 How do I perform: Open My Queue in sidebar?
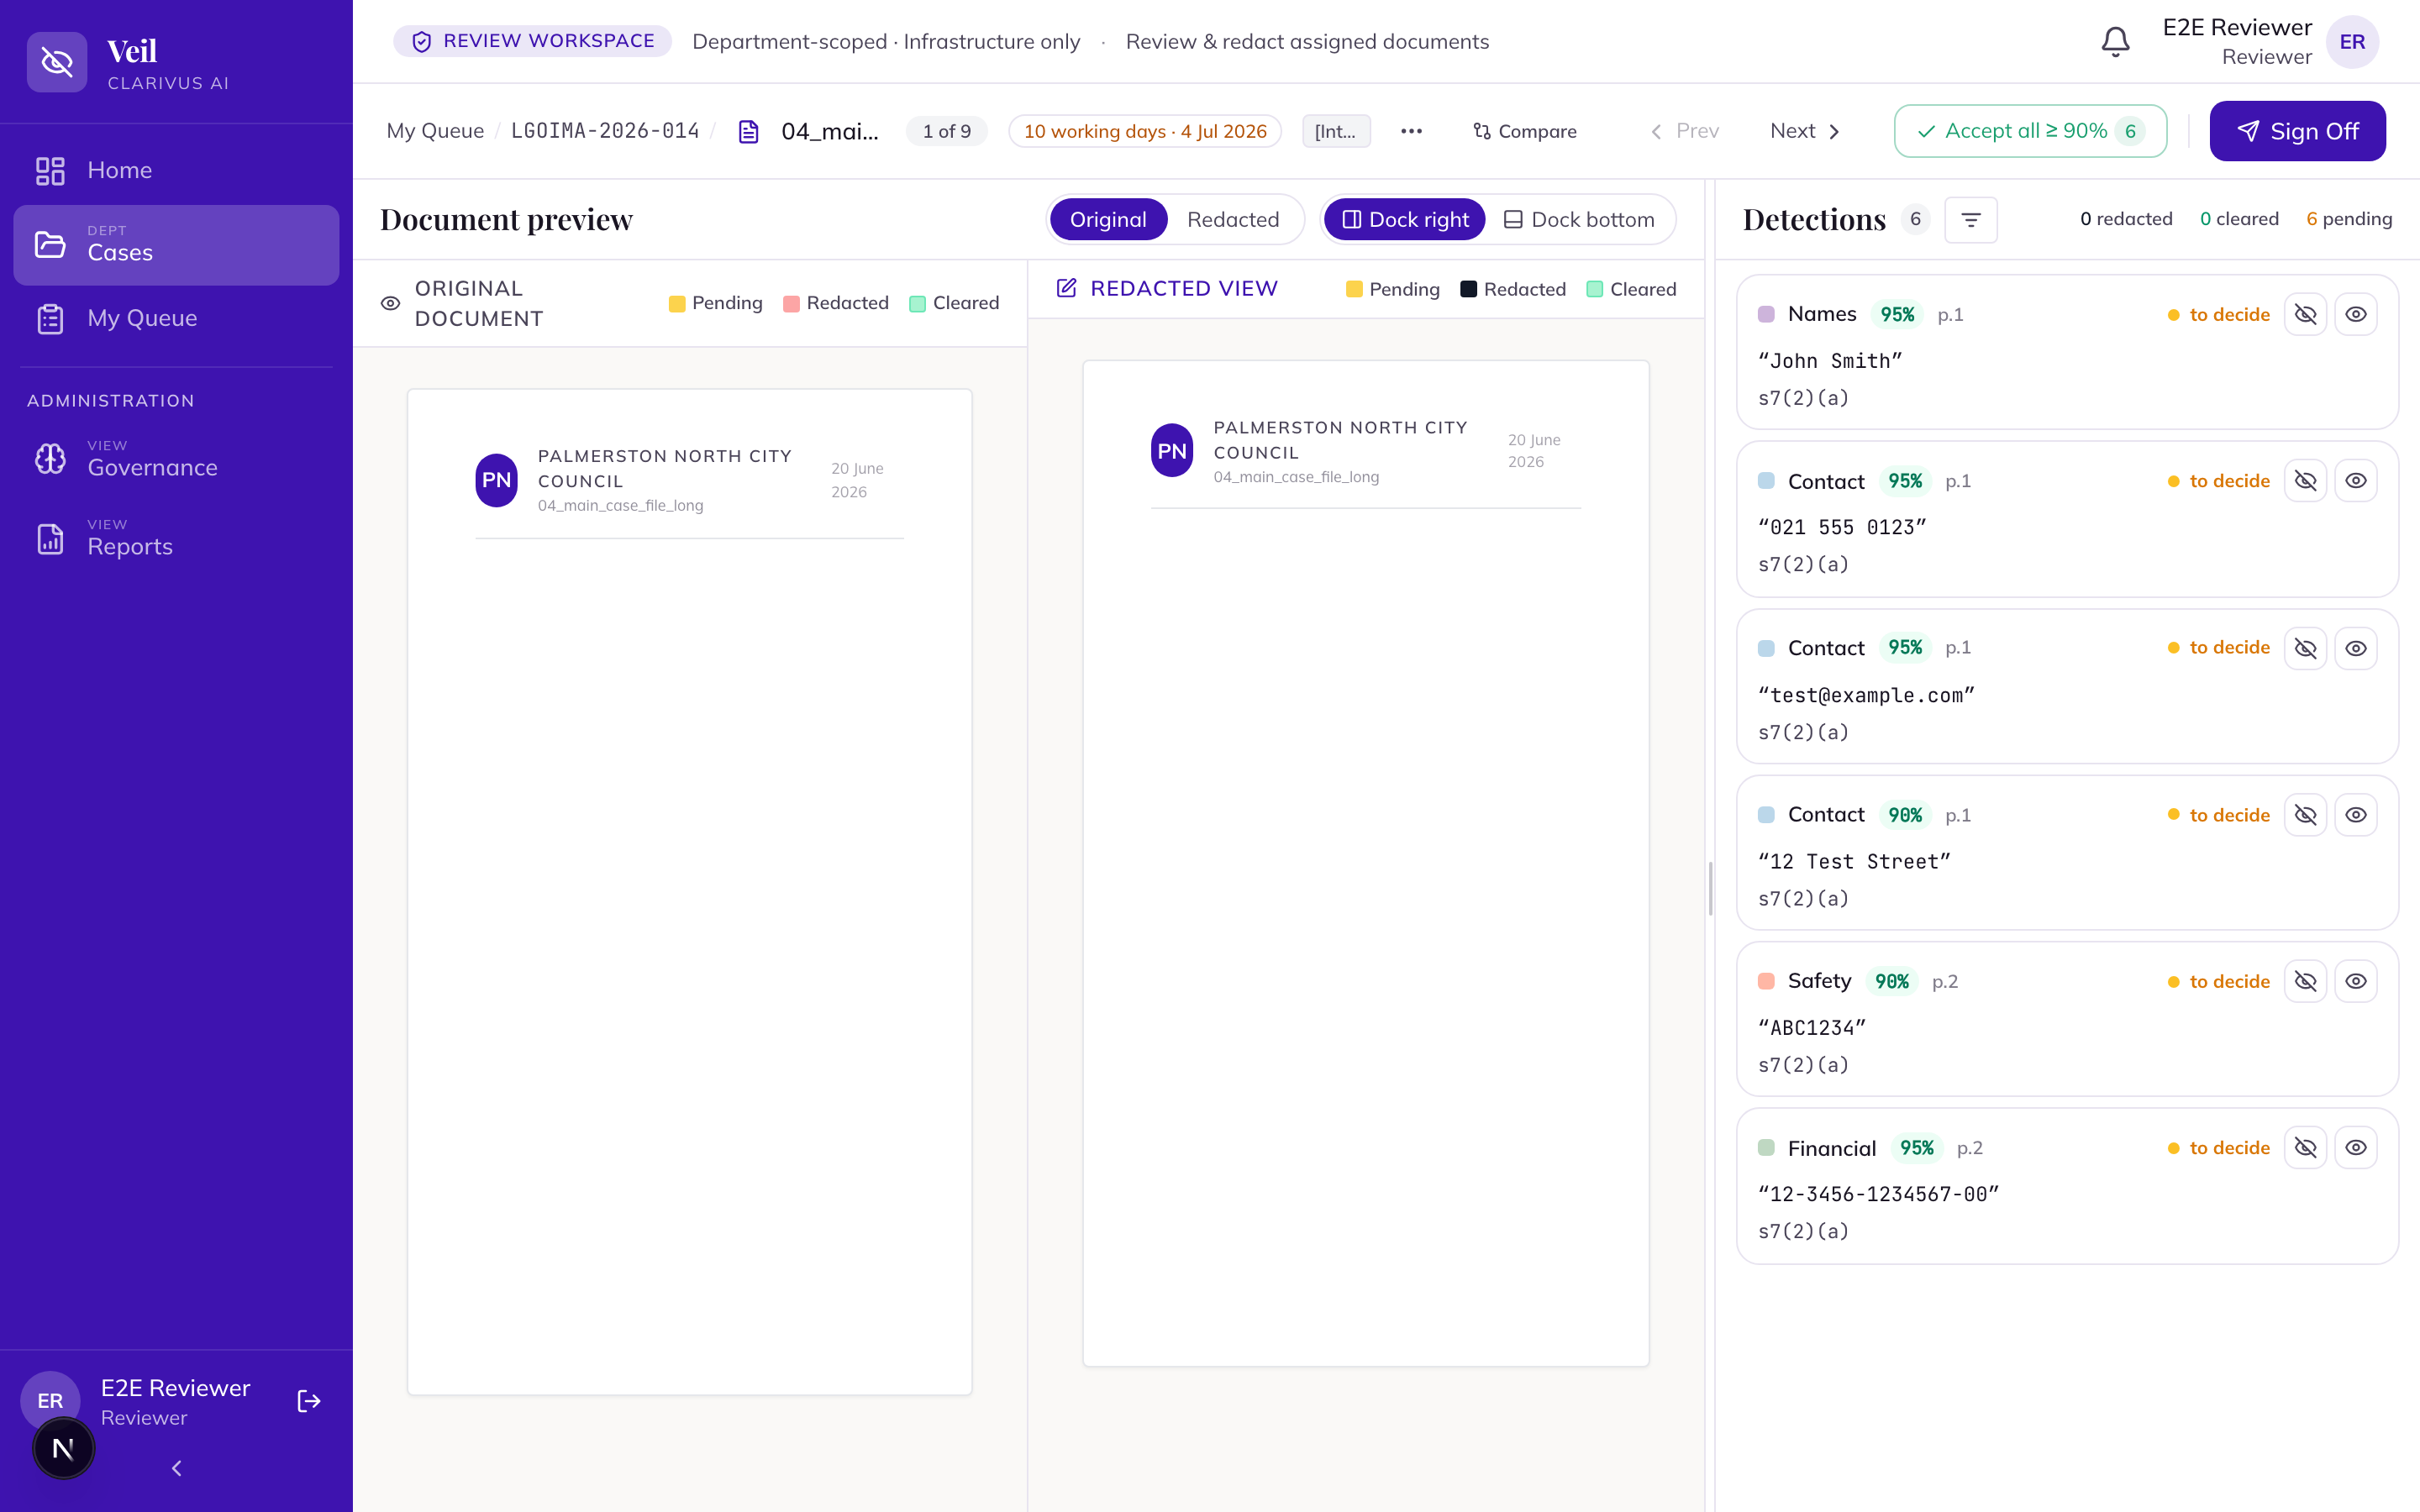(x=176, y=318)
